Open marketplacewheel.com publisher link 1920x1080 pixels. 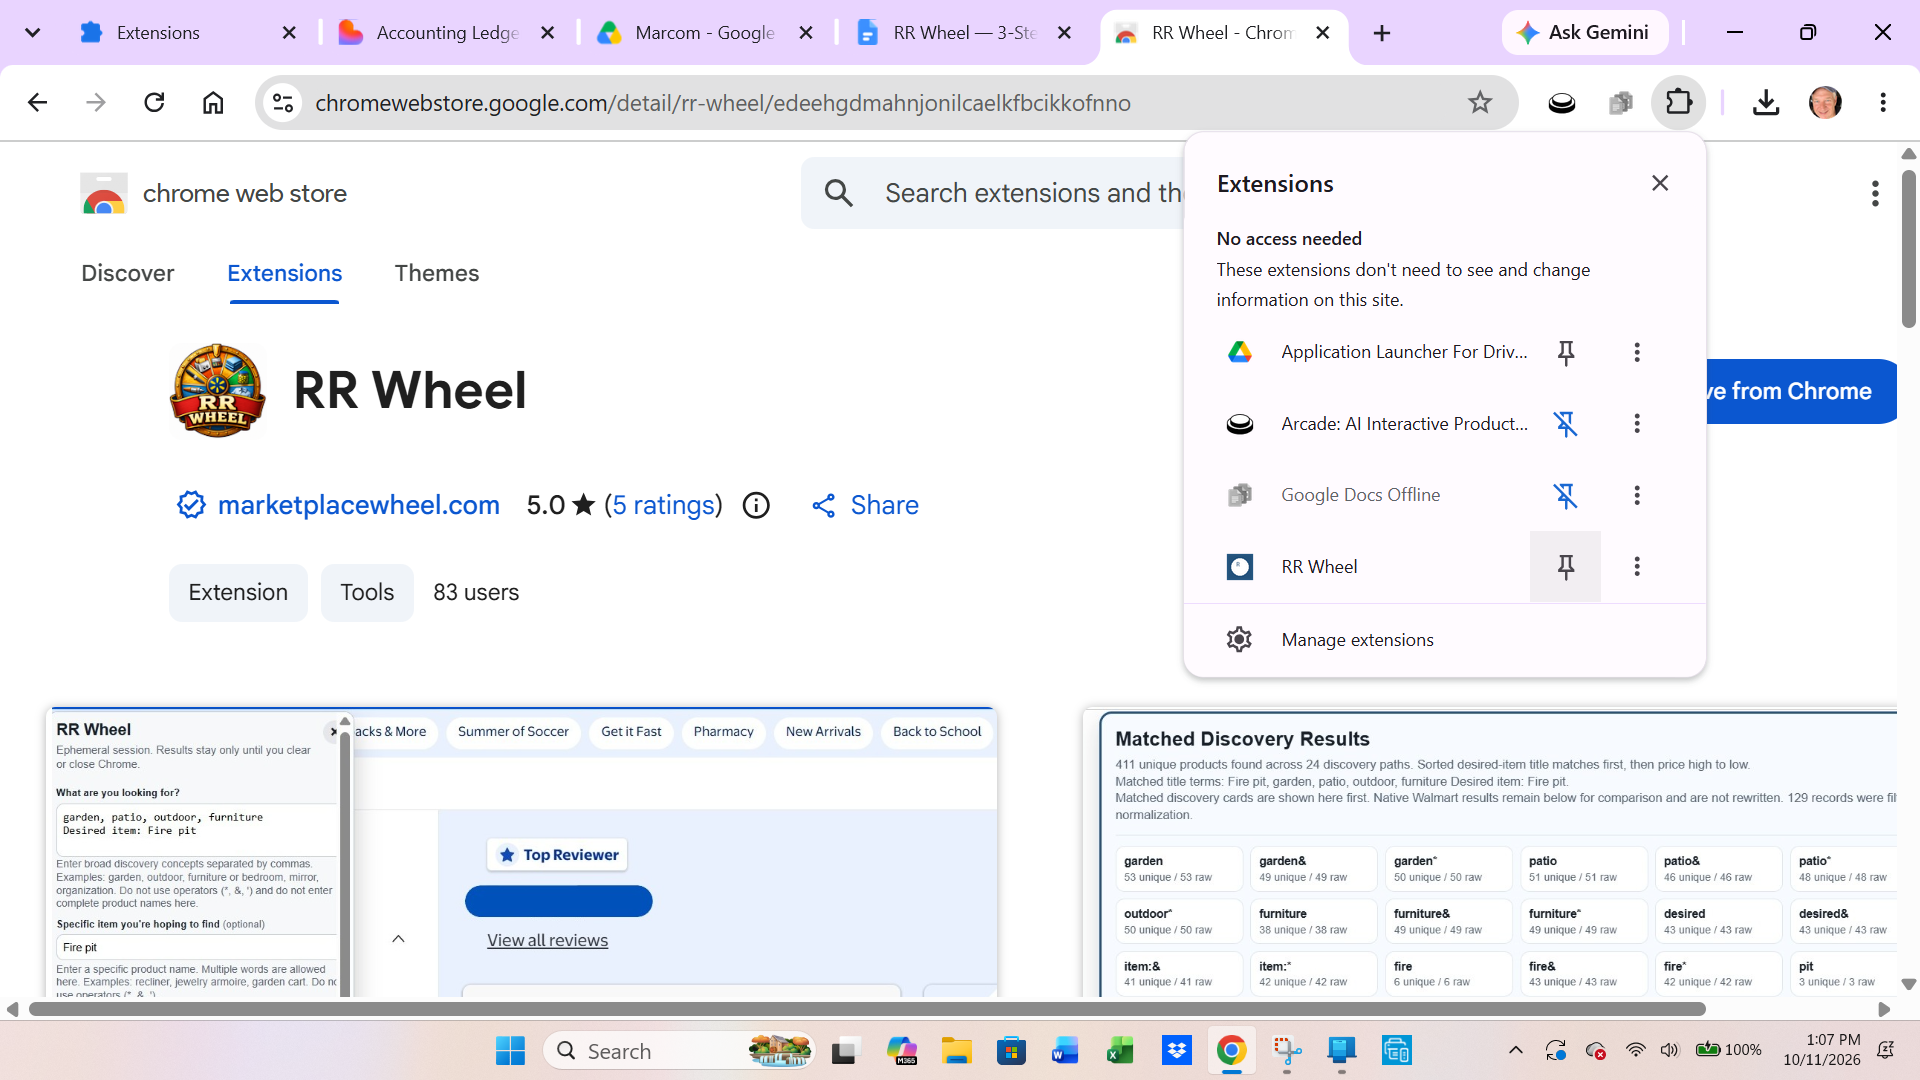click(358, 505)
